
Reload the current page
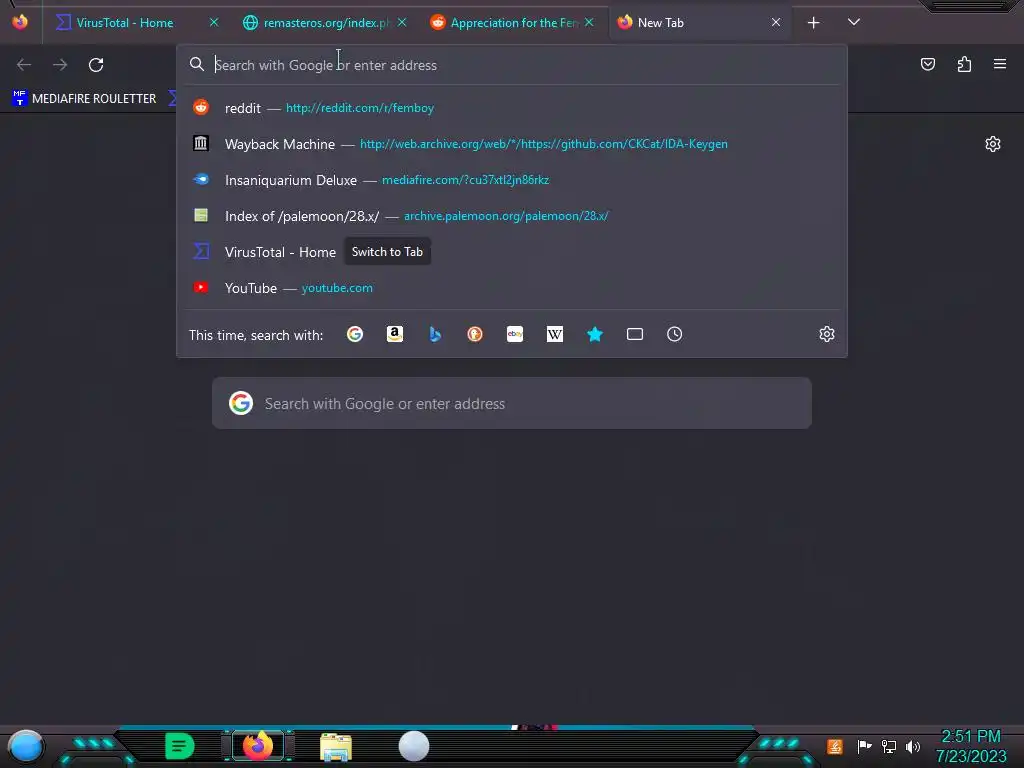pyautogui.click(x=96, y=65)
